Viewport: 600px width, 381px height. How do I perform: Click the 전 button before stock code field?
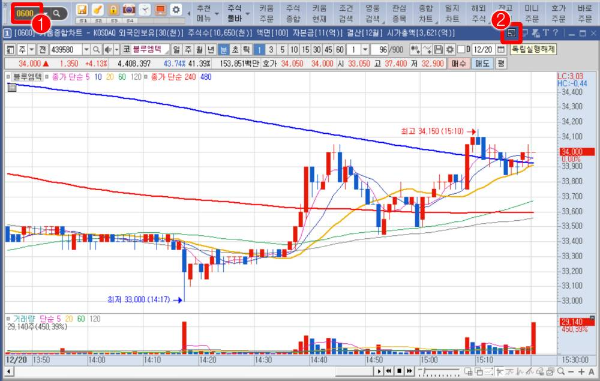43,49
